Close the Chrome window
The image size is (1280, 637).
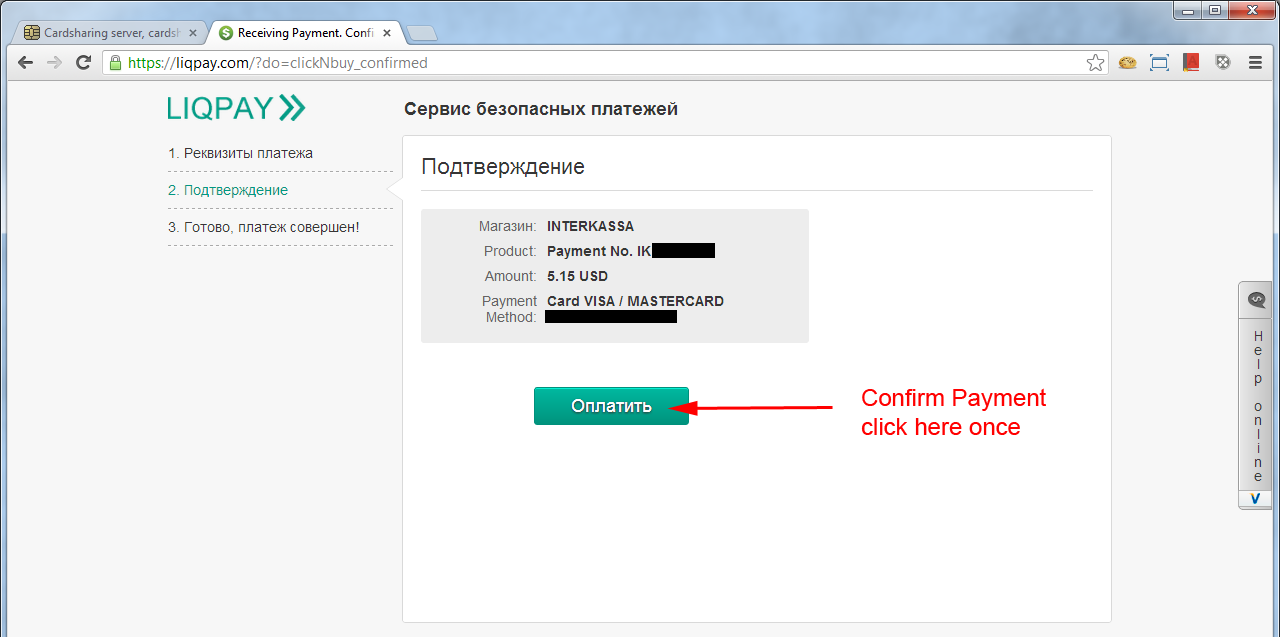(1251, 10)
